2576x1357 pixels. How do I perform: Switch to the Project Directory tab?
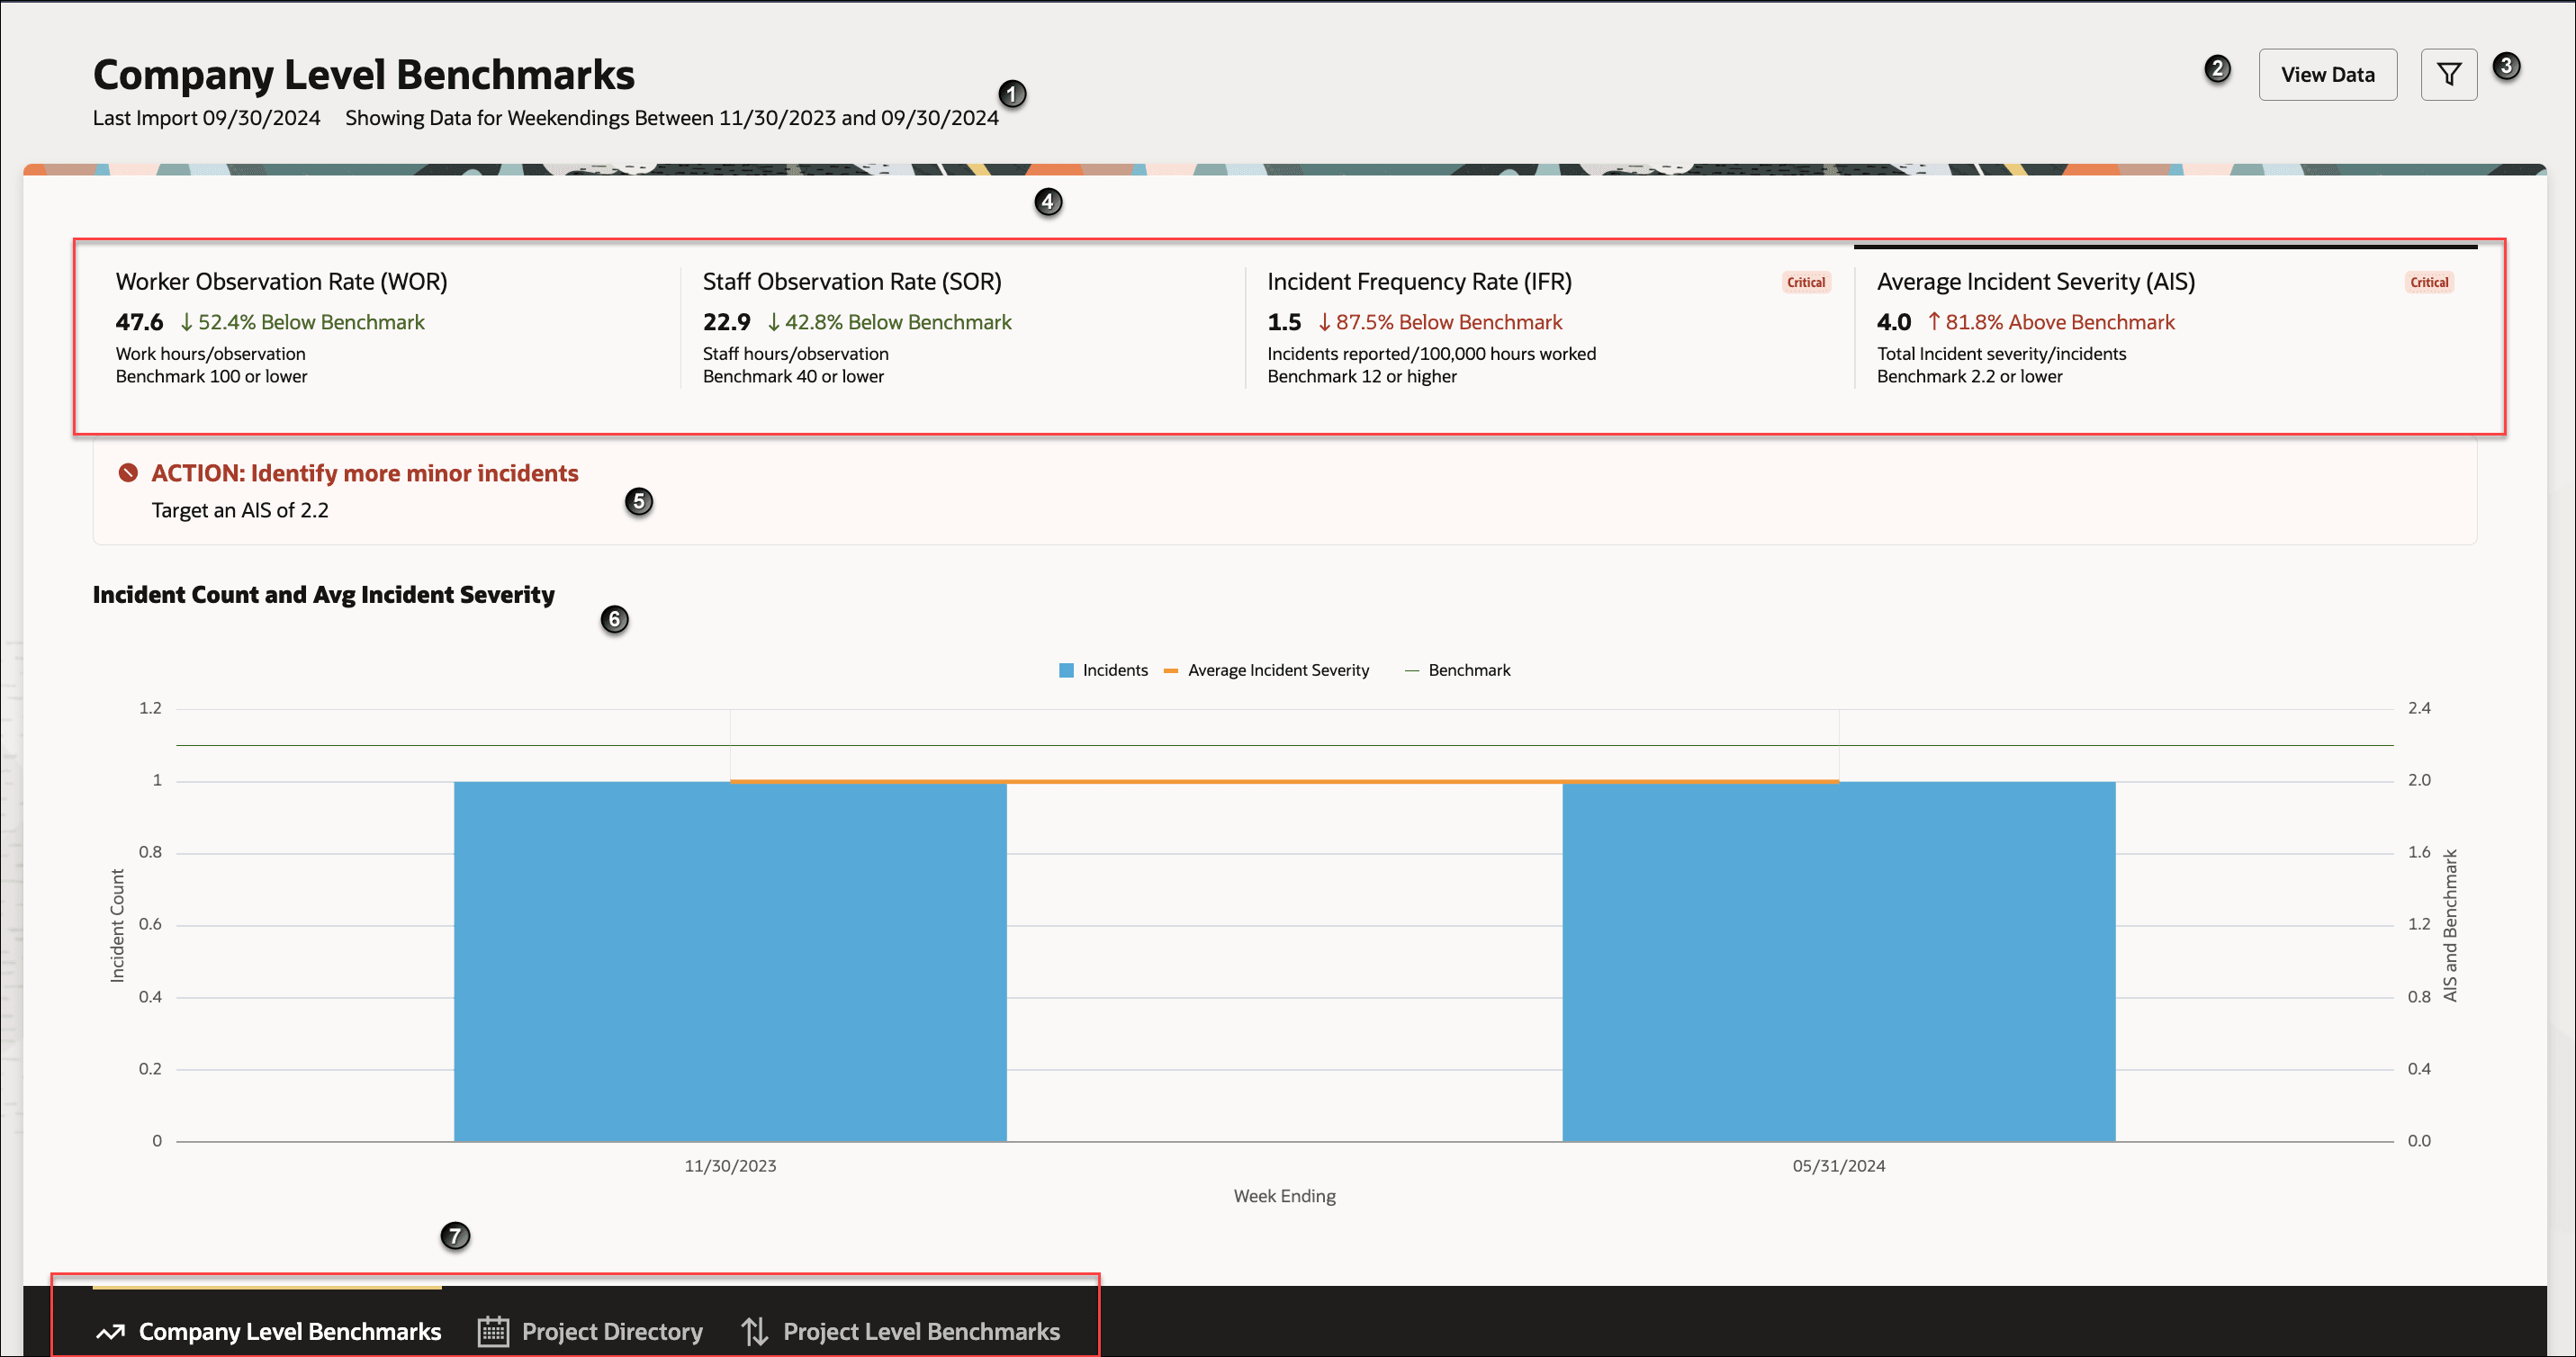pyautogui.click(x=611, y=1331)
